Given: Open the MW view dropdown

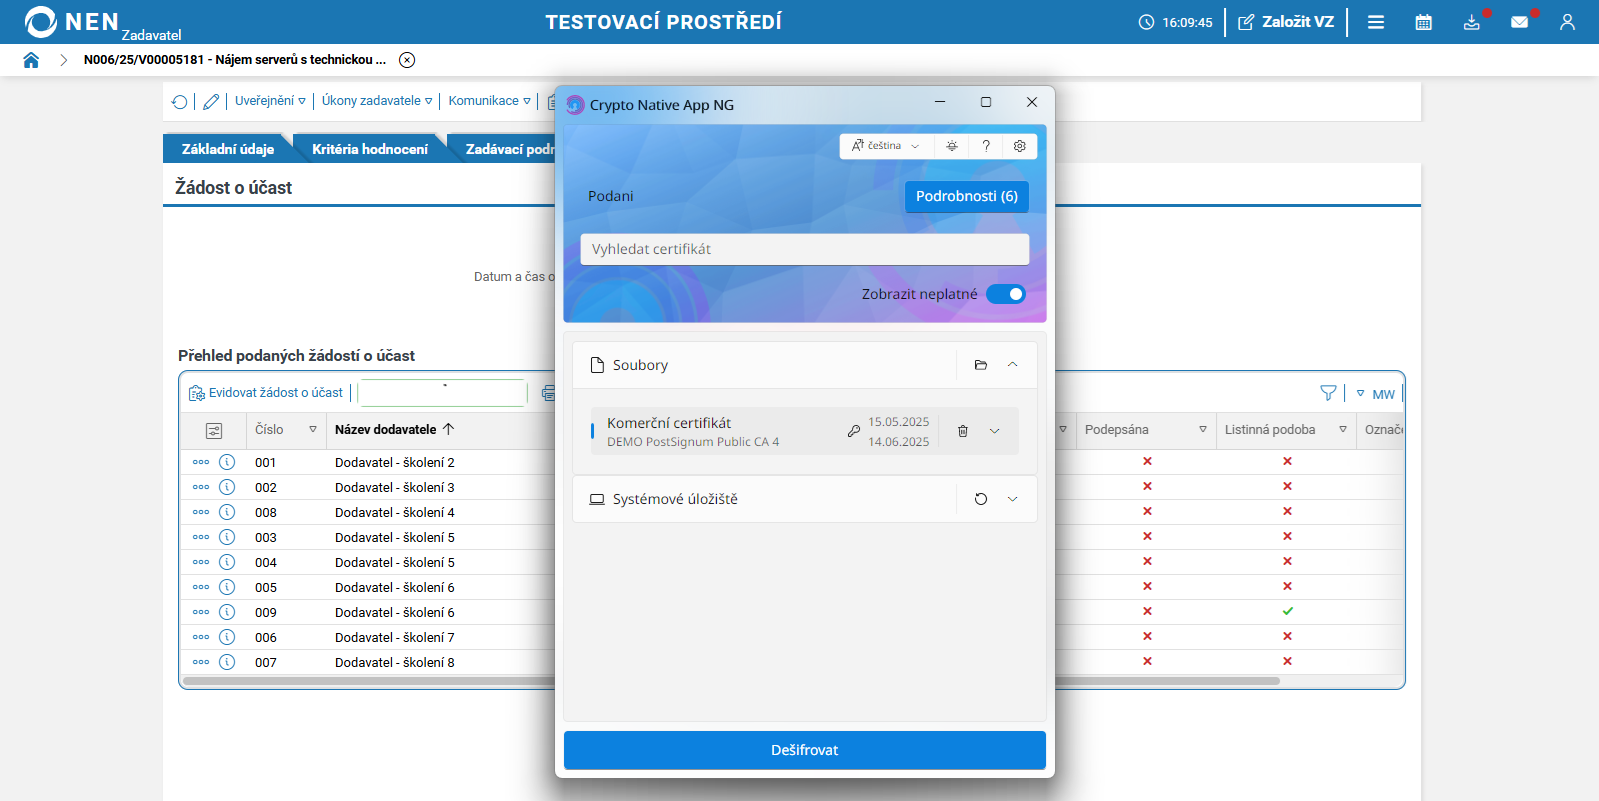Looking at the screenshot, I should click(1376, 394).
